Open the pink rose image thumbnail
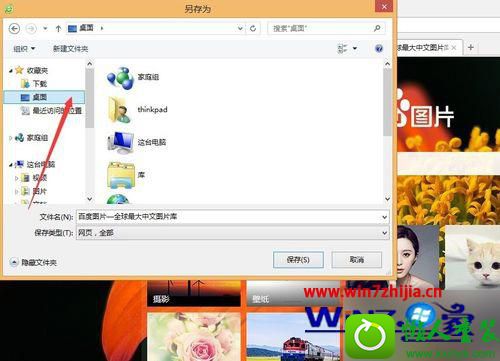This screenshot has width=500, height=361. (x=194, y=337)
